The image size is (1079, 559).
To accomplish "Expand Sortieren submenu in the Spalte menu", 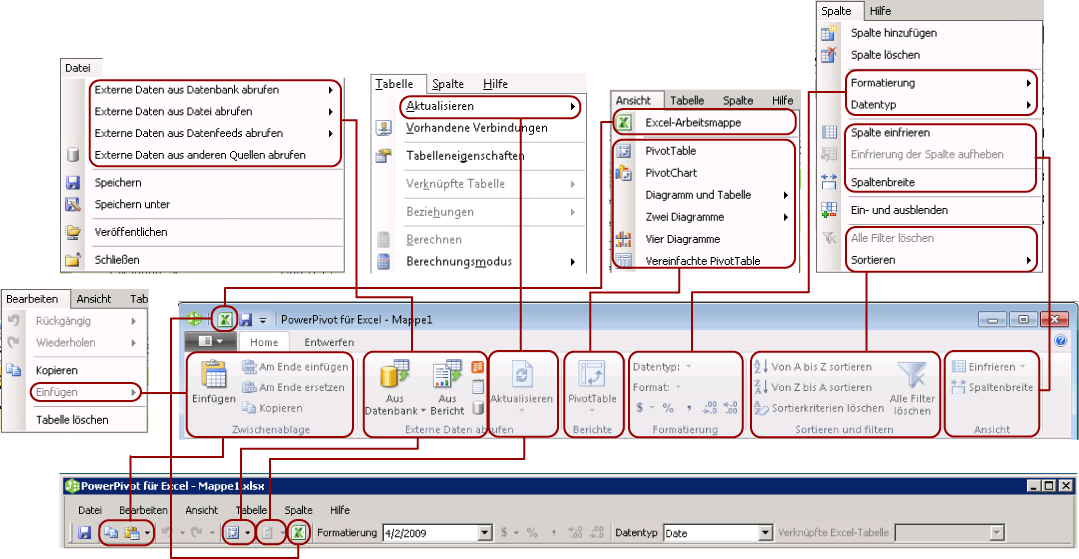I will point(1029,261).
